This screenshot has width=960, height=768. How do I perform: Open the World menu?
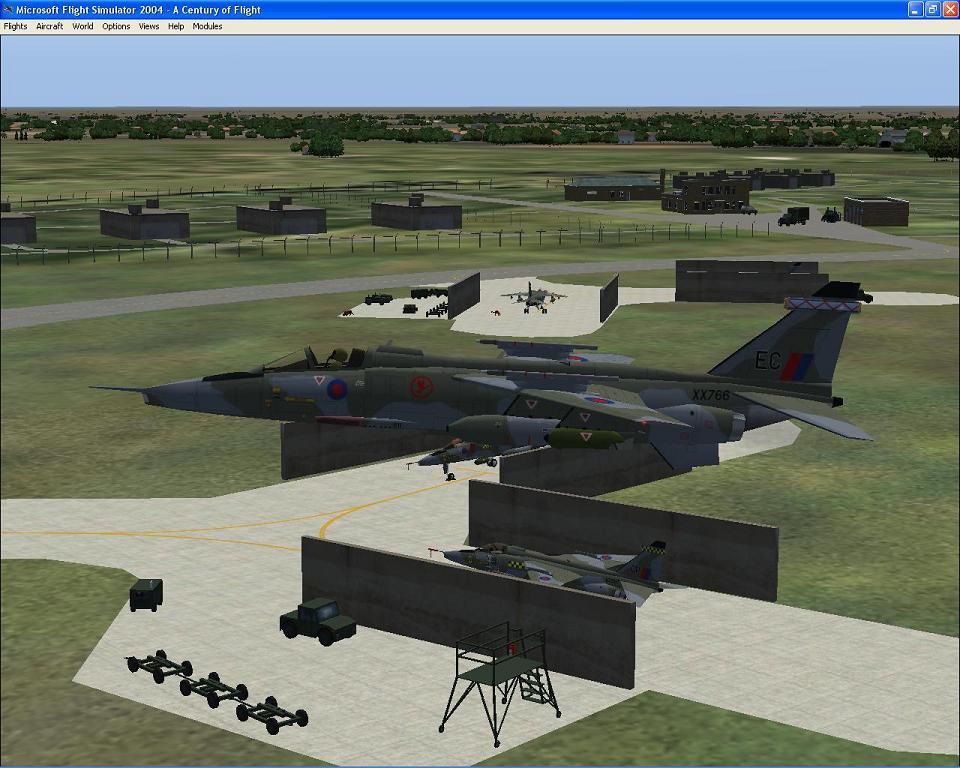click(83, 26)
